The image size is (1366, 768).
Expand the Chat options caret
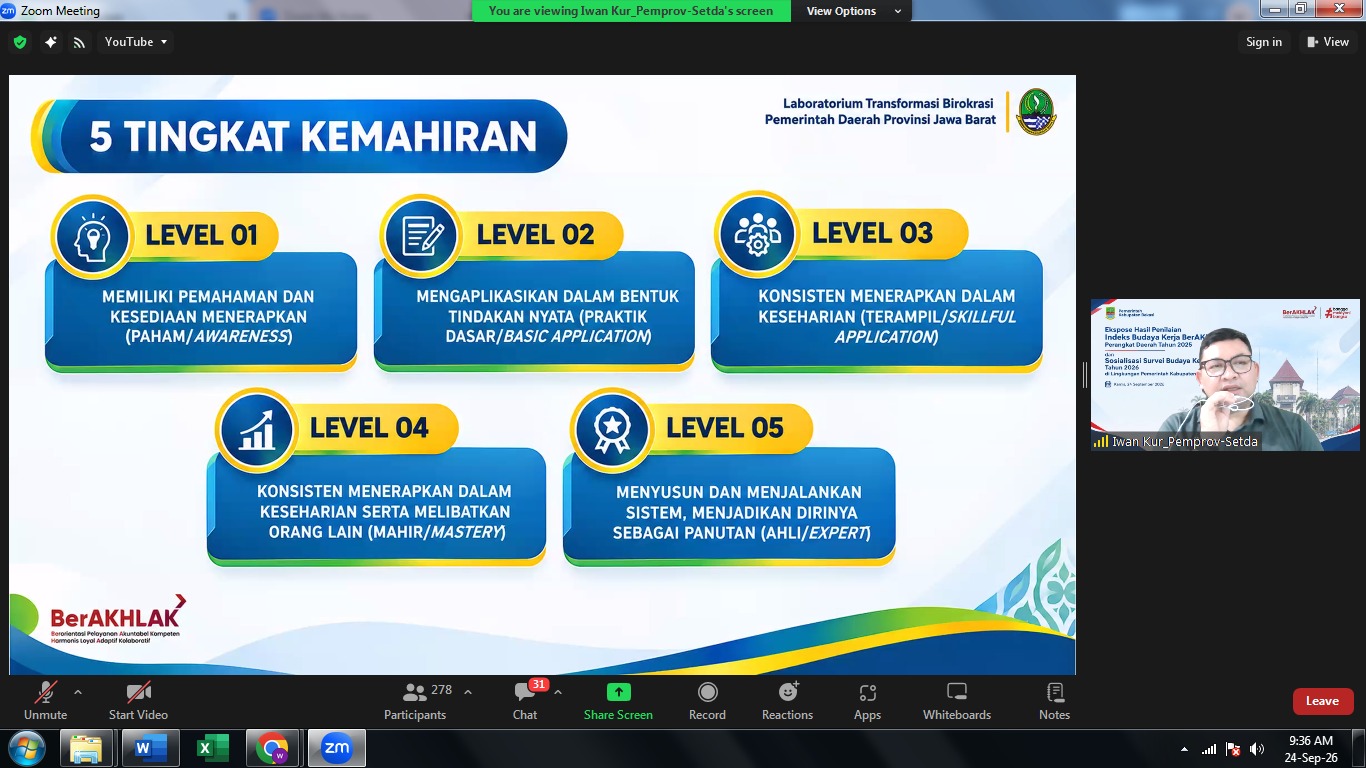pos(558,692)
